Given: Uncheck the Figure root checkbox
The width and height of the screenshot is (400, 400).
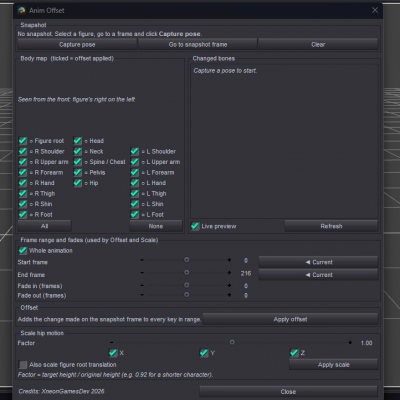Looking at the screenshot, I should [x=23, y=141].
